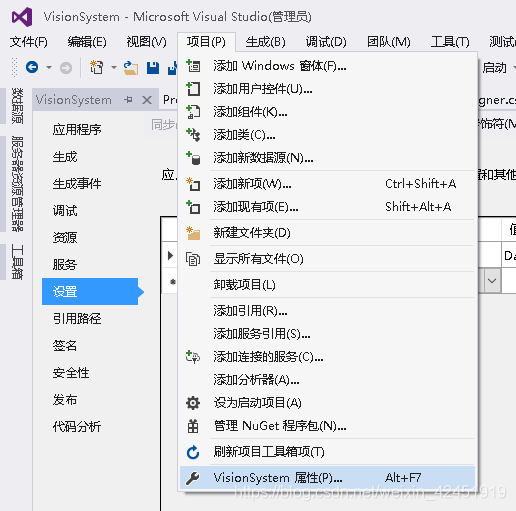Choose 添加组件(K)... from the menu
This screenshot has width=516, height=511.
pos(327,112)
